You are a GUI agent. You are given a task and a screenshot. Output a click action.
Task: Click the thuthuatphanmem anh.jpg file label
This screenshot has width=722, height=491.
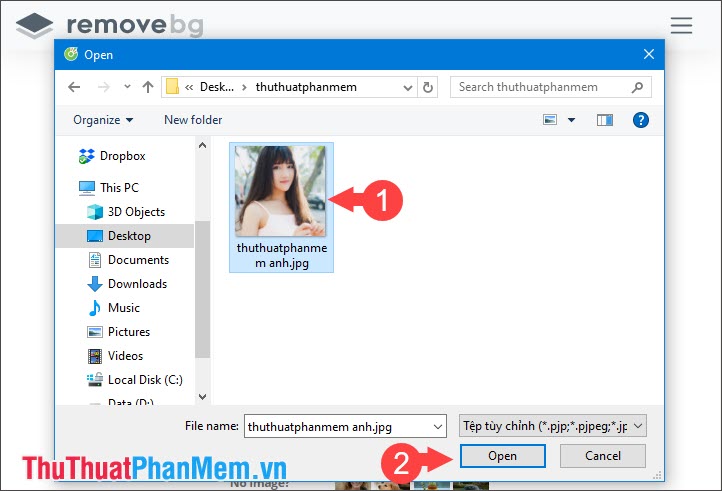(282, 255)
